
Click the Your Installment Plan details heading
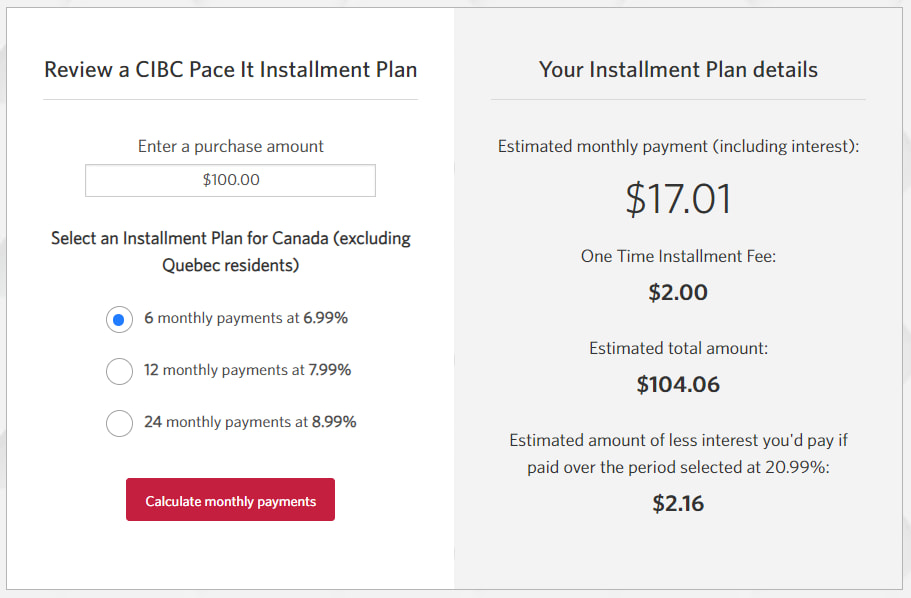click(678, 69)
